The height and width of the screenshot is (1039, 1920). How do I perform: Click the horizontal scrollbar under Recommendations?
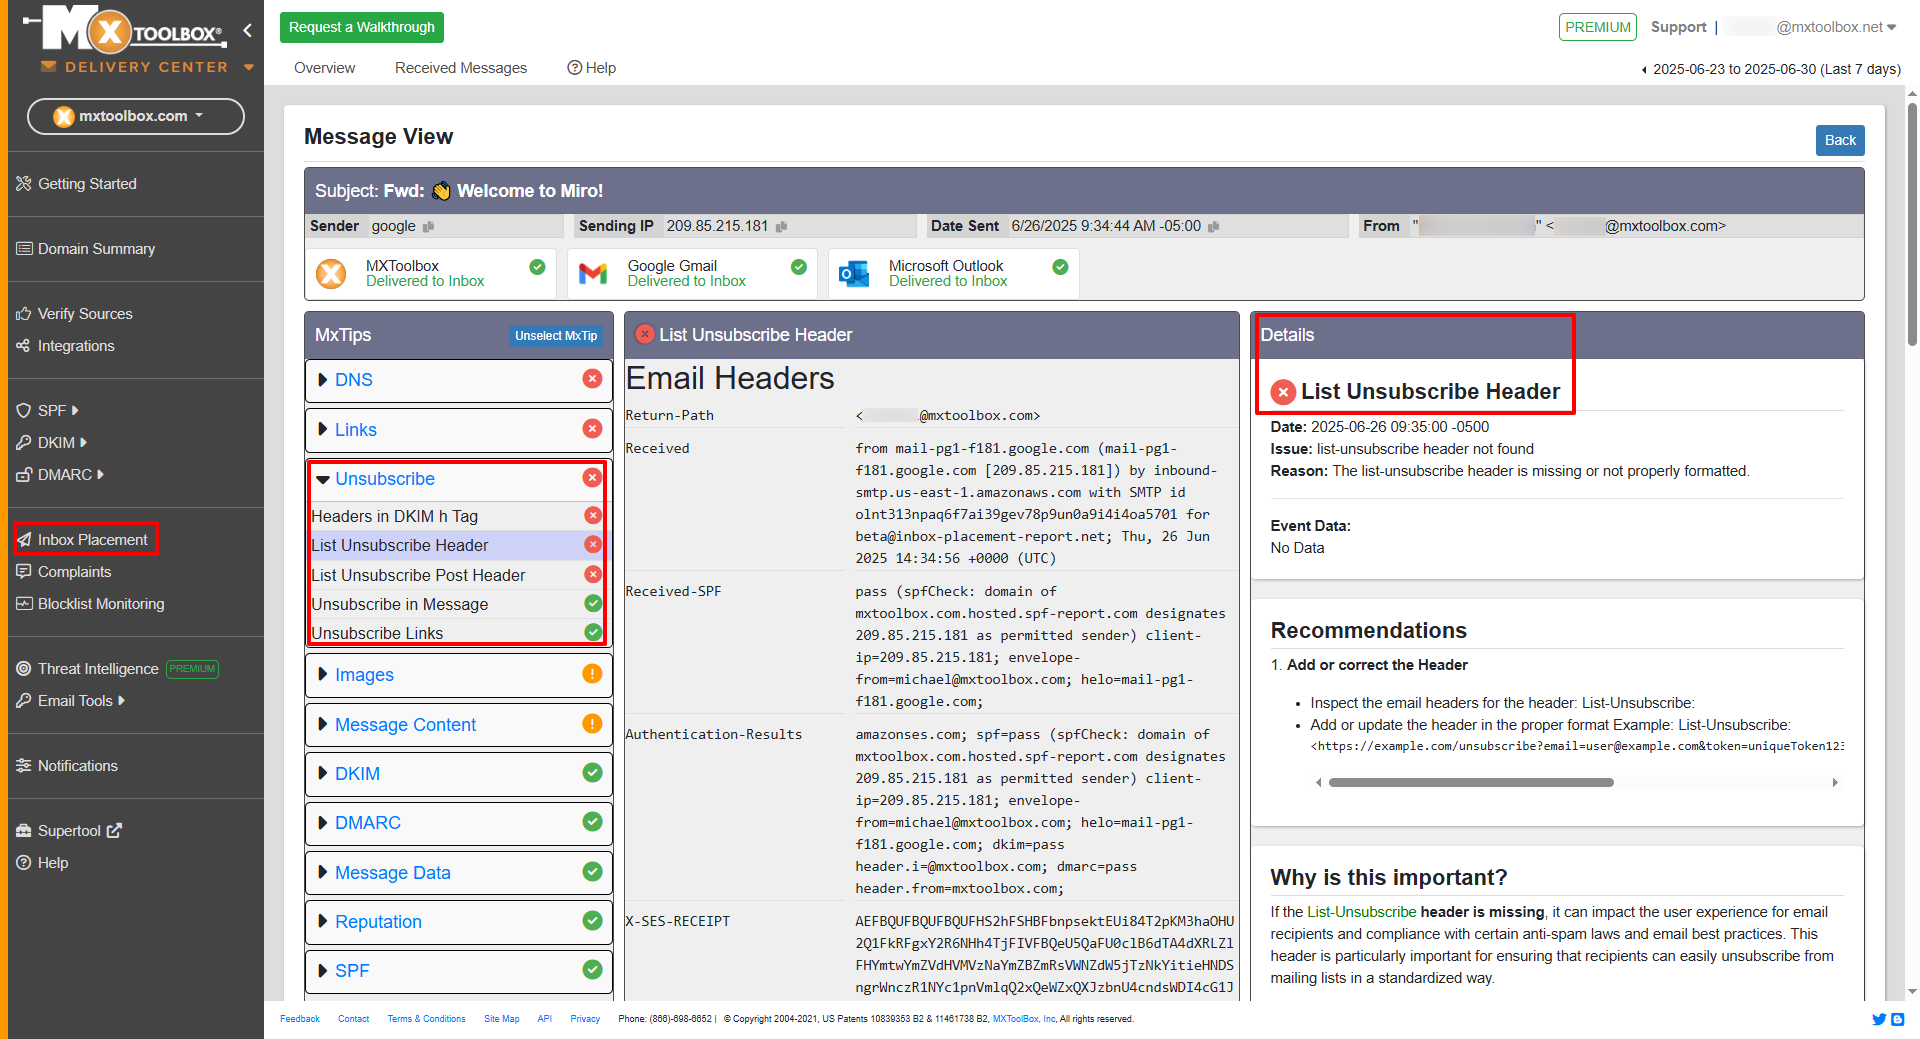(1470, 782)
